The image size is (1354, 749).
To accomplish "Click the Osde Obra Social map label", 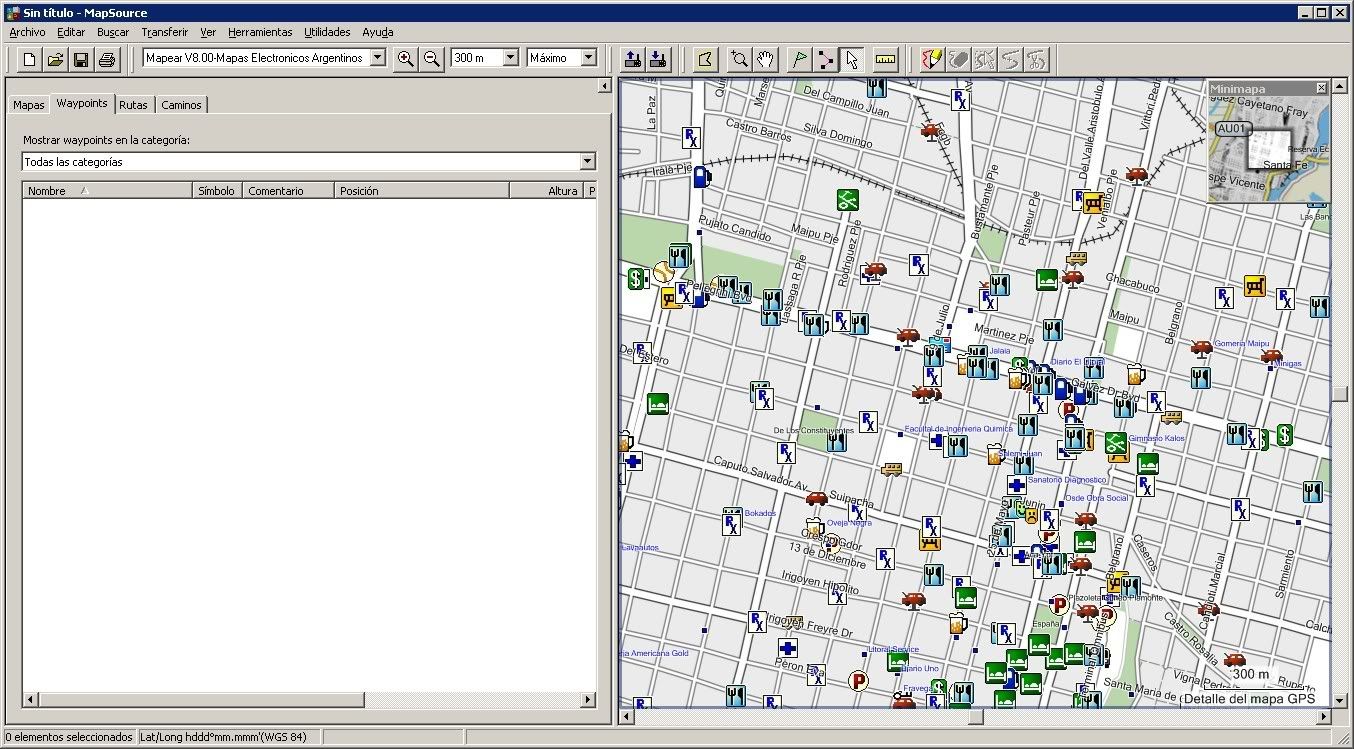I will (x=1096, y=498).
